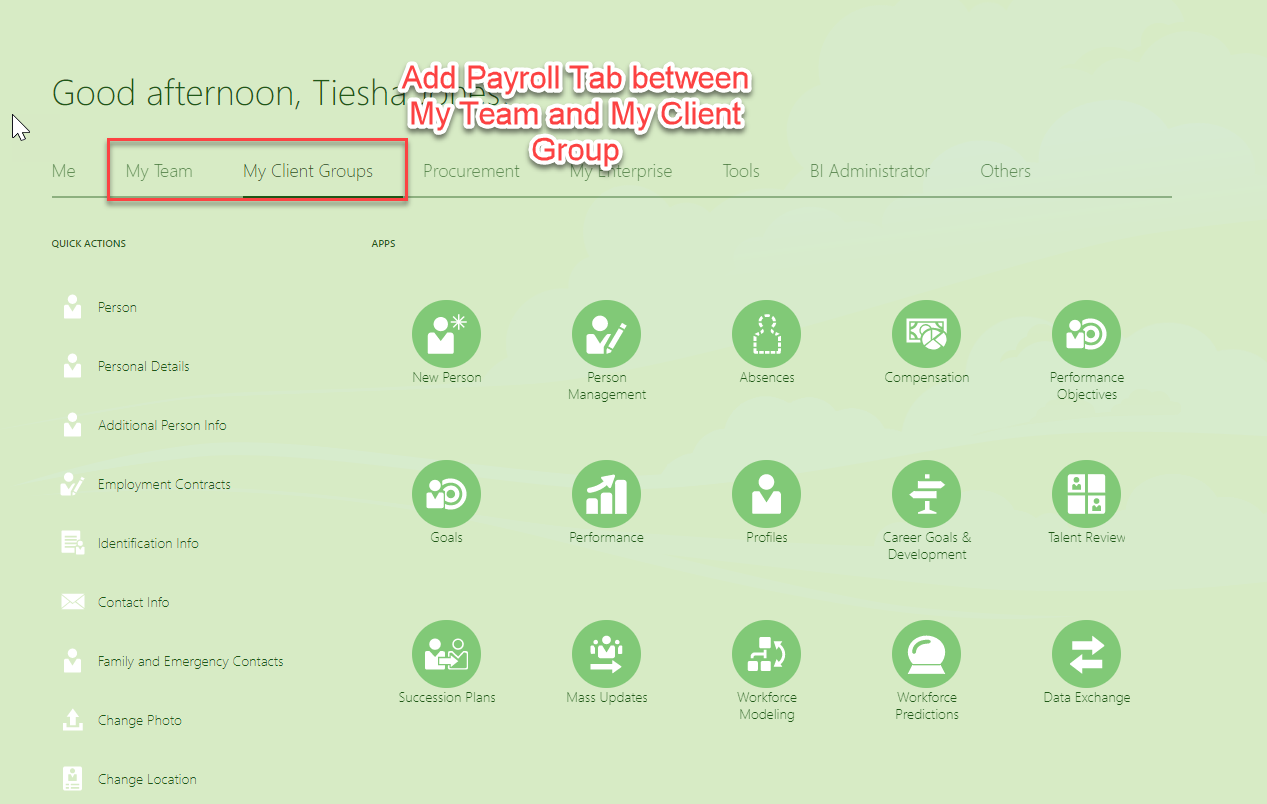
Task: Click the Succession Plans label text
Action: (446, 698)
